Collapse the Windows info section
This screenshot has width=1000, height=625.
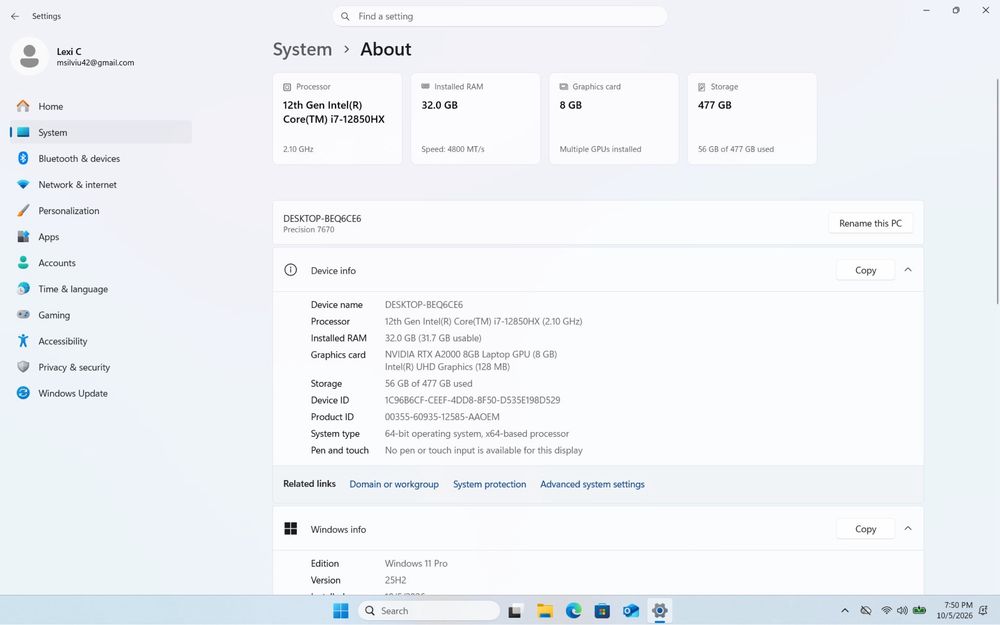908,529
